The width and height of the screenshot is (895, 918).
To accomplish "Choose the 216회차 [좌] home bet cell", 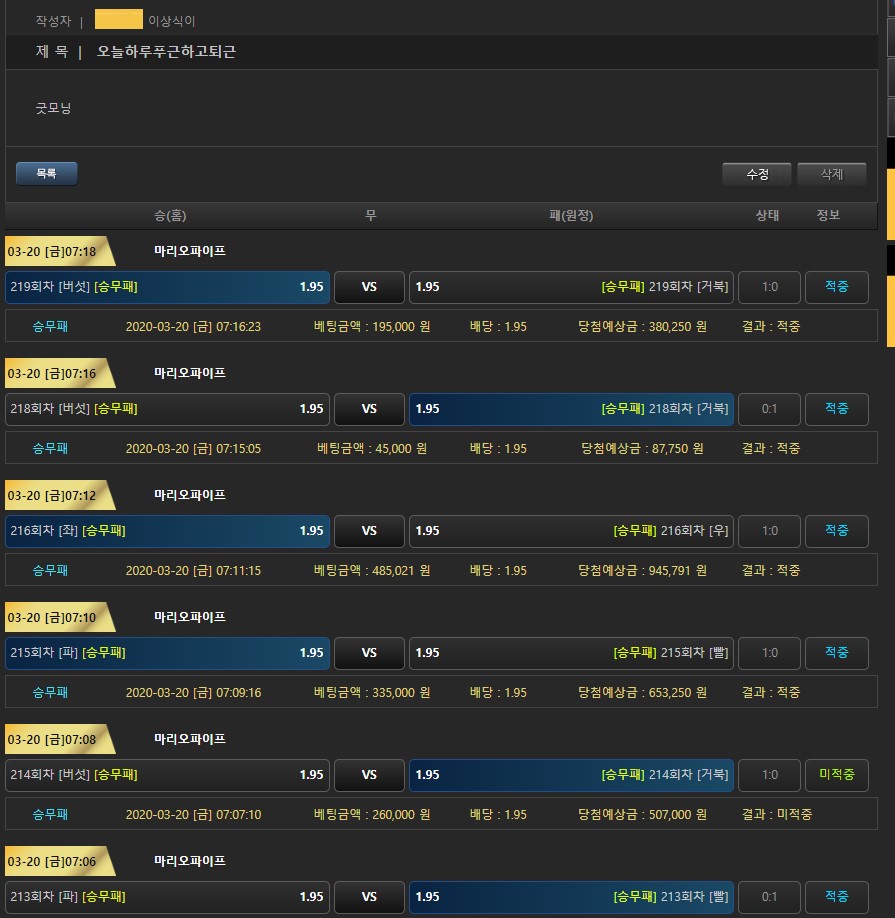I will pos(167,531).
